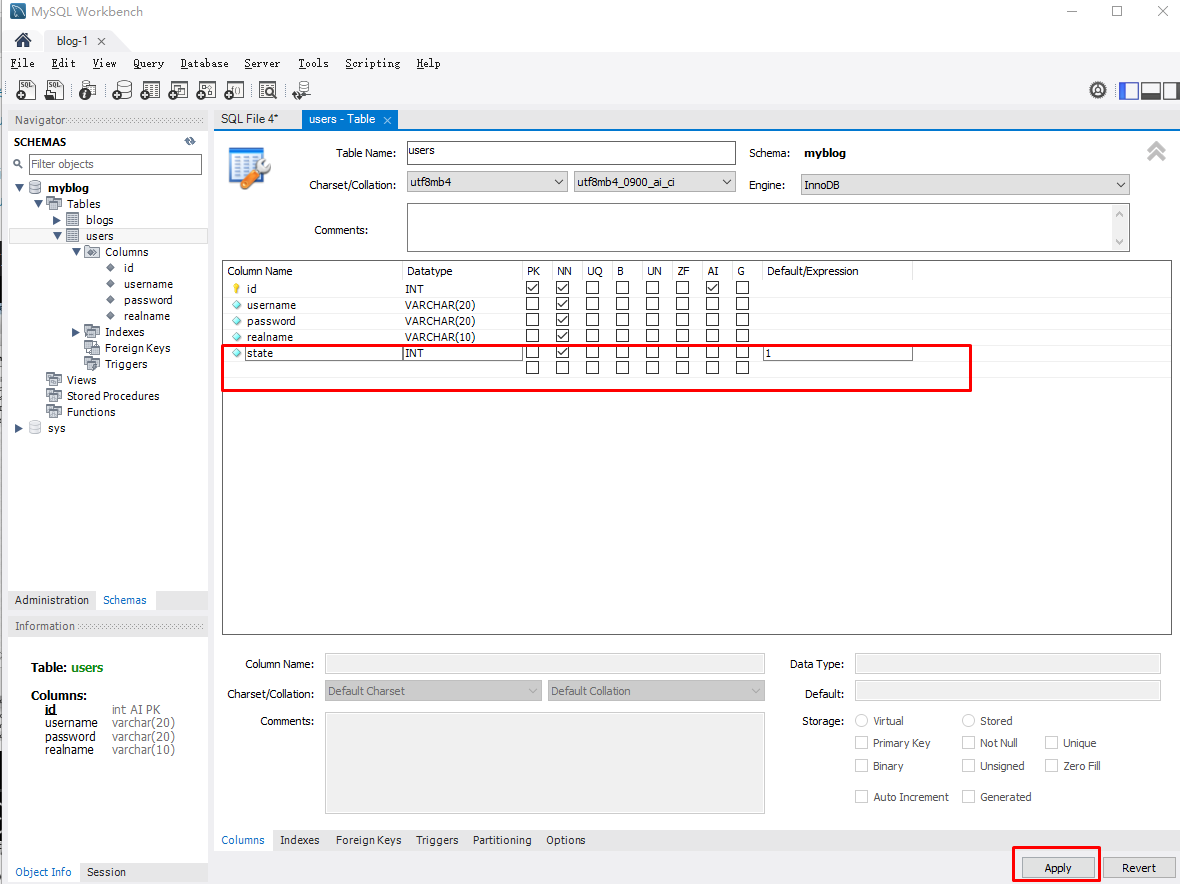Screen dimensions: 1180x884
Task: Click the Apply button
Action: pos(1057,868)
